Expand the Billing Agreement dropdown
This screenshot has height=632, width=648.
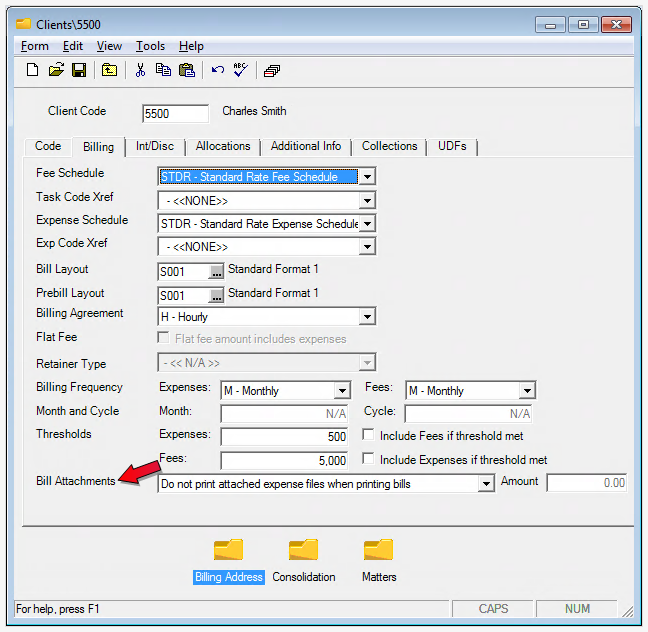[367, 317]
